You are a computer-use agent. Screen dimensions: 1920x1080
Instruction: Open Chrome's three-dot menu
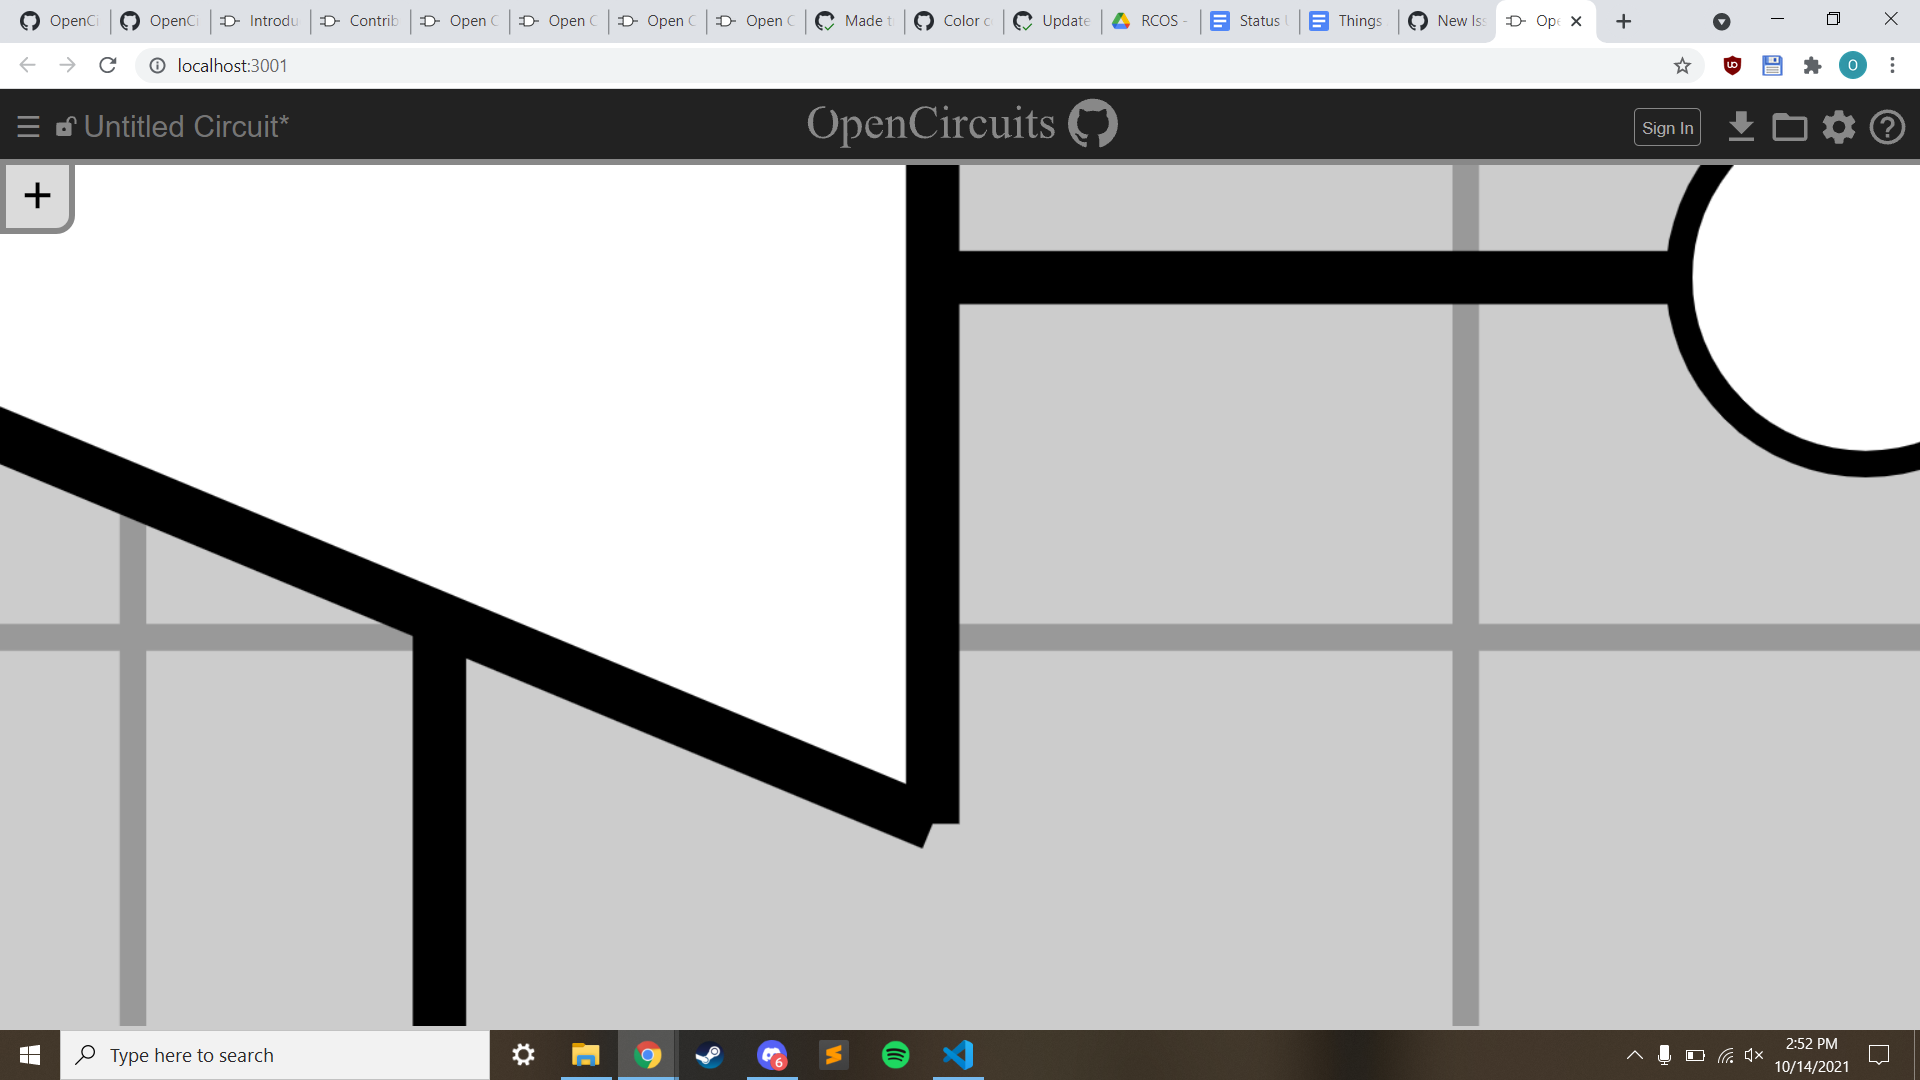(x=1893, y=65)
